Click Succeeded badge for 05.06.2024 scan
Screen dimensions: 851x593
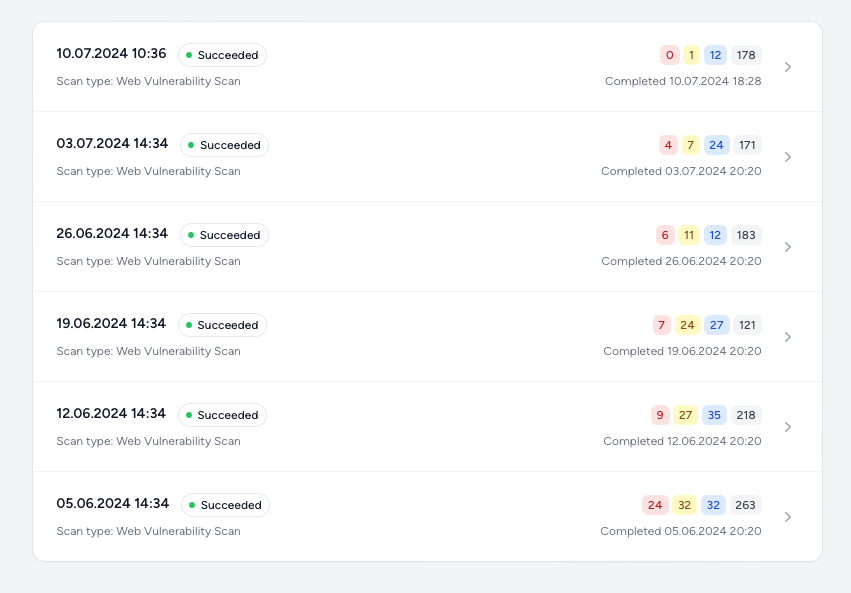[x=225, y=505]
